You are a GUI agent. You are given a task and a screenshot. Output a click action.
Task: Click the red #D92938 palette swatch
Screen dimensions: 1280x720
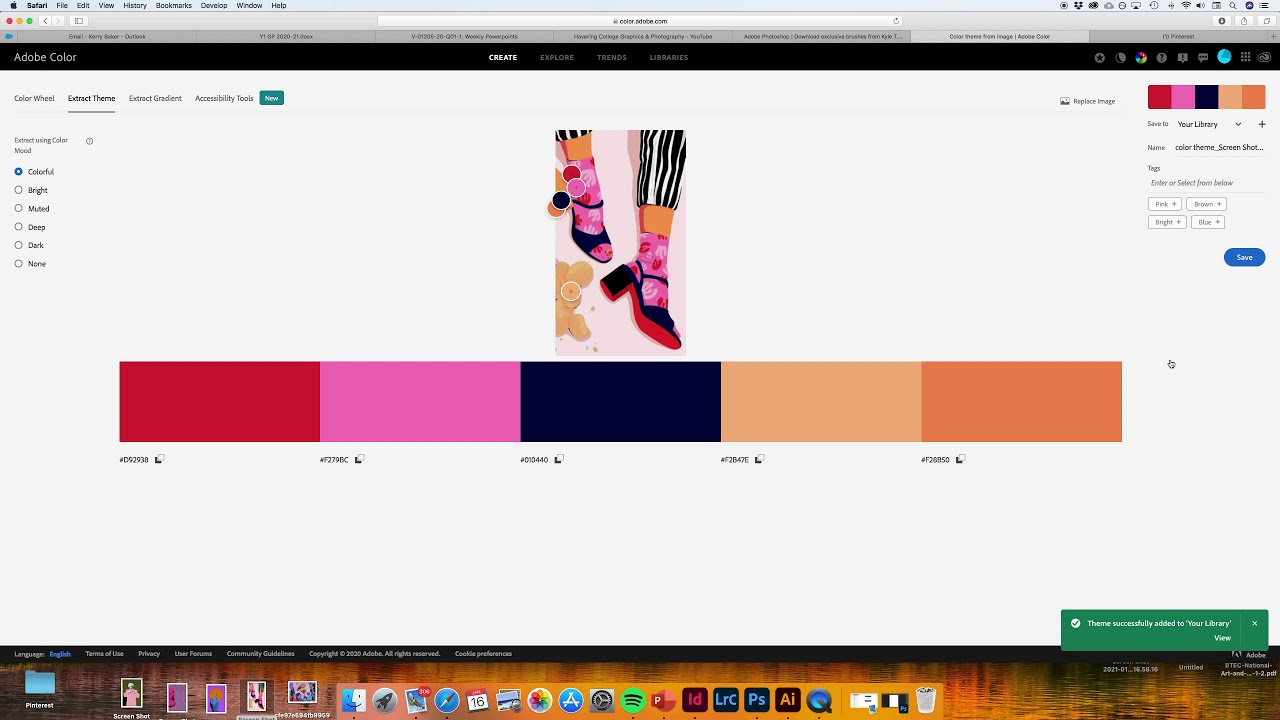pyautogui.click(x=219, y=401)
